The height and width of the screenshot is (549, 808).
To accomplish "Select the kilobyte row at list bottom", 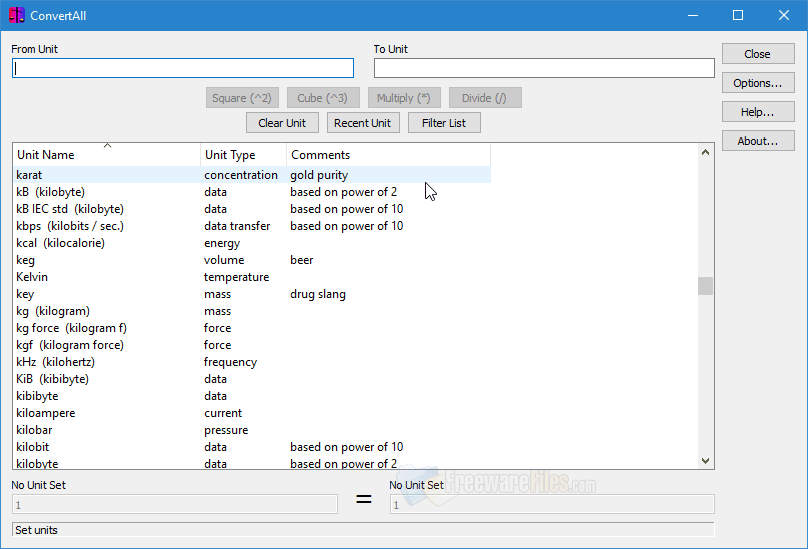I will (x=252, y=463).
